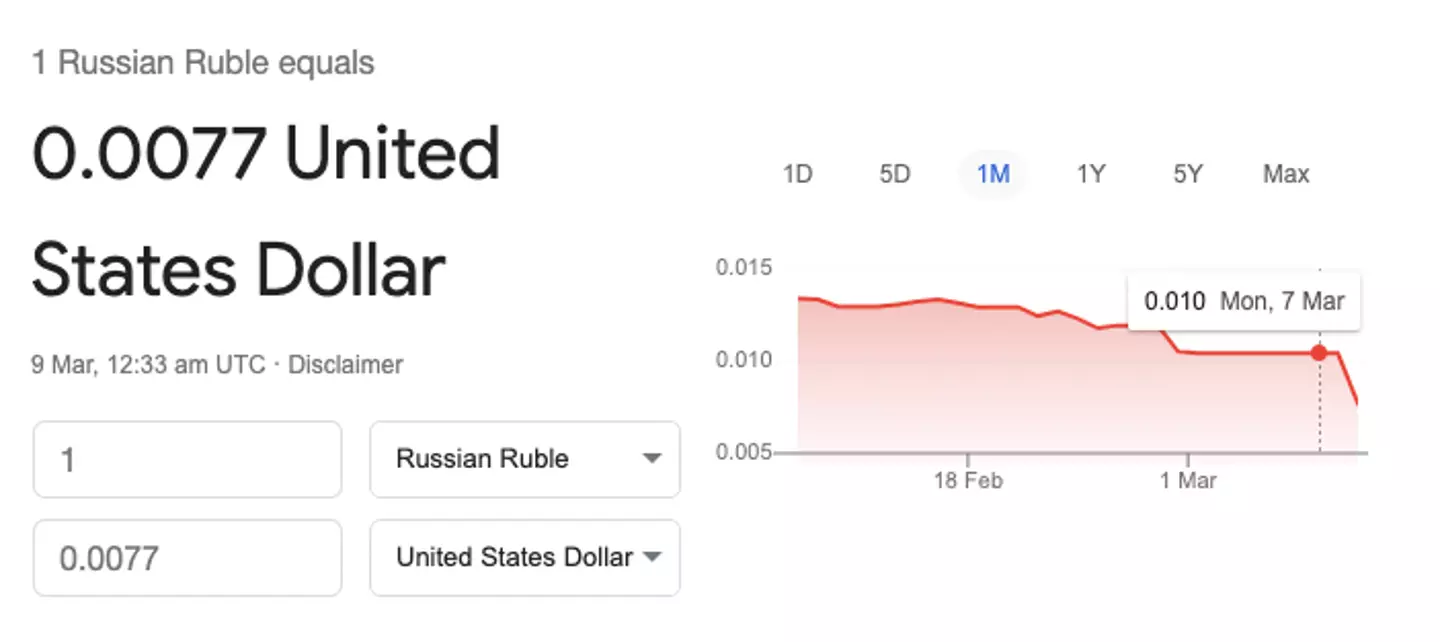Switch chart to the 5Y range
1440x642 pixels.
point(1188,174)
